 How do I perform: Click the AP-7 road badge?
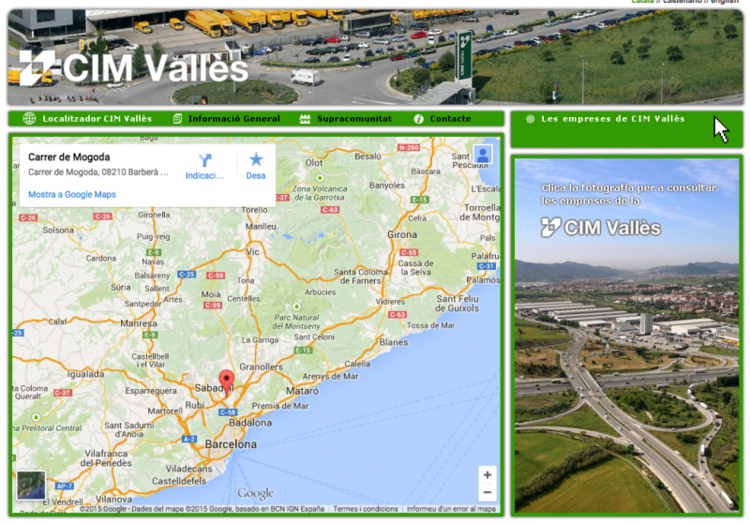[64, 486]
